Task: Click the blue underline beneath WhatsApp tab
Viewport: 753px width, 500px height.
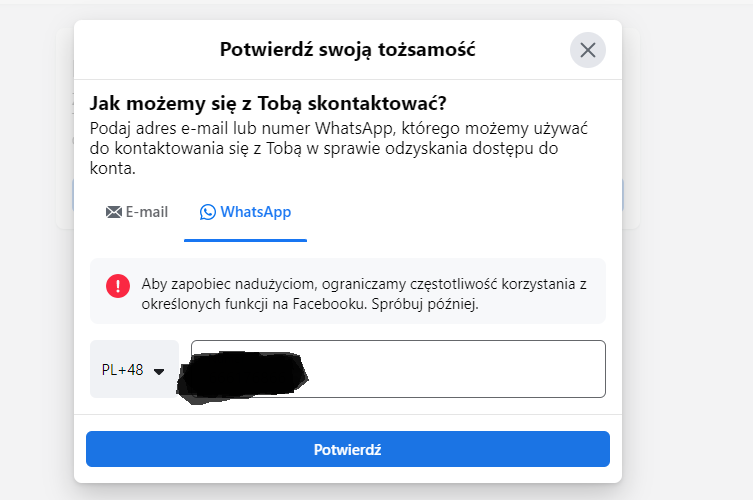Action: (x=246, y=241)
